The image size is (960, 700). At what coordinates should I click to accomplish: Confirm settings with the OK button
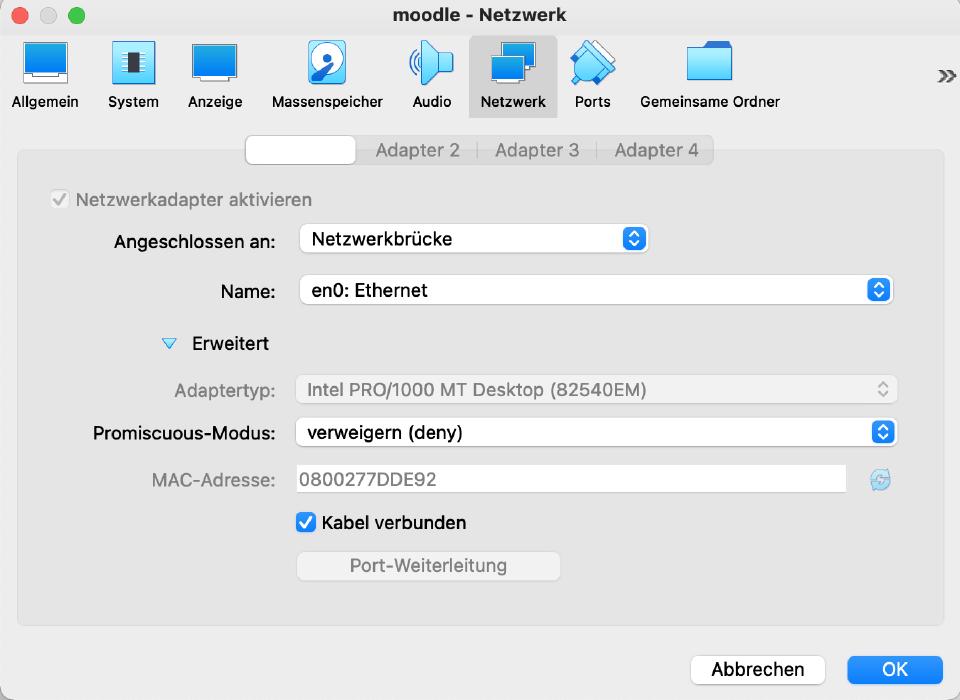(894, 669)
